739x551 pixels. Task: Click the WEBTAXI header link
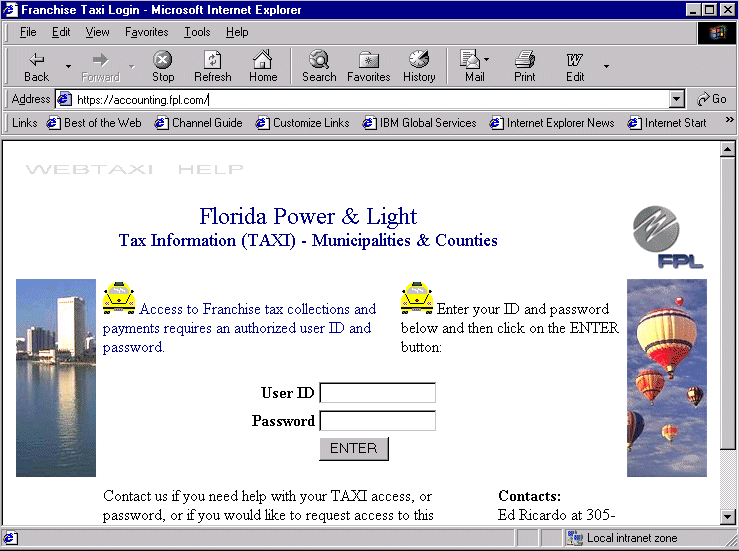coord(89,169)
